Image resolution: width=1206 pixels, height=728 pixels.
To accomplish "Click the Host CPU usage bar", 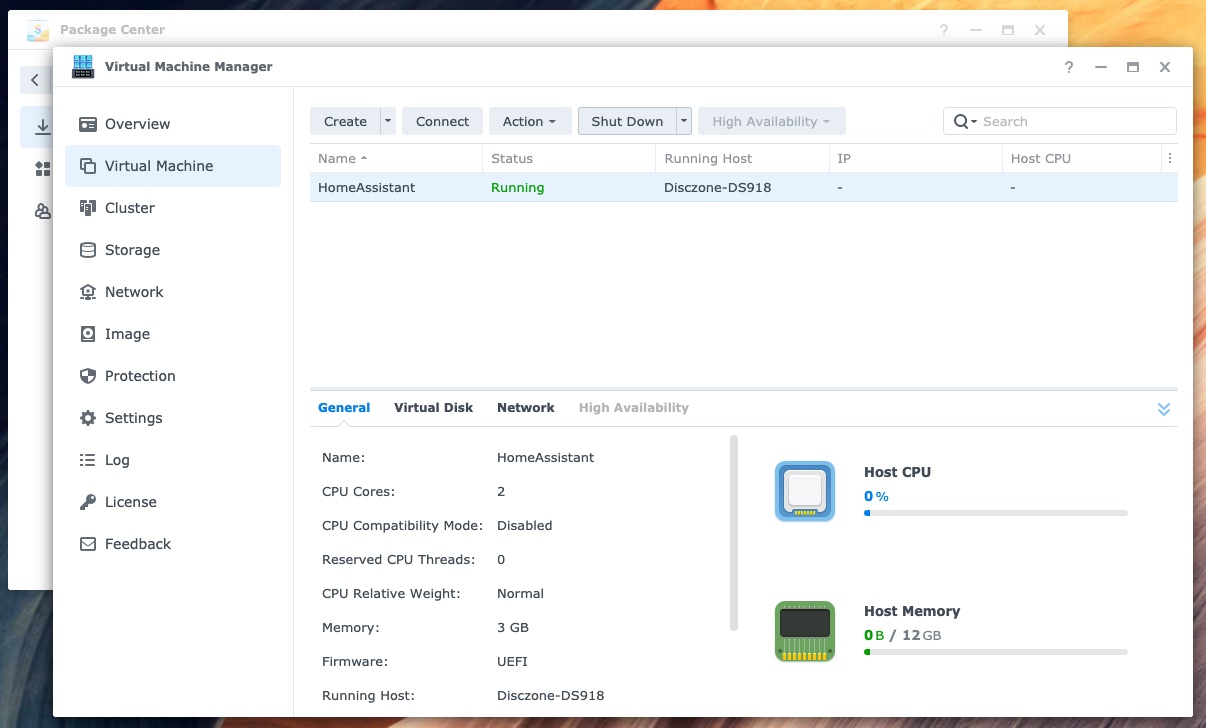I will [x=996, y=513].
